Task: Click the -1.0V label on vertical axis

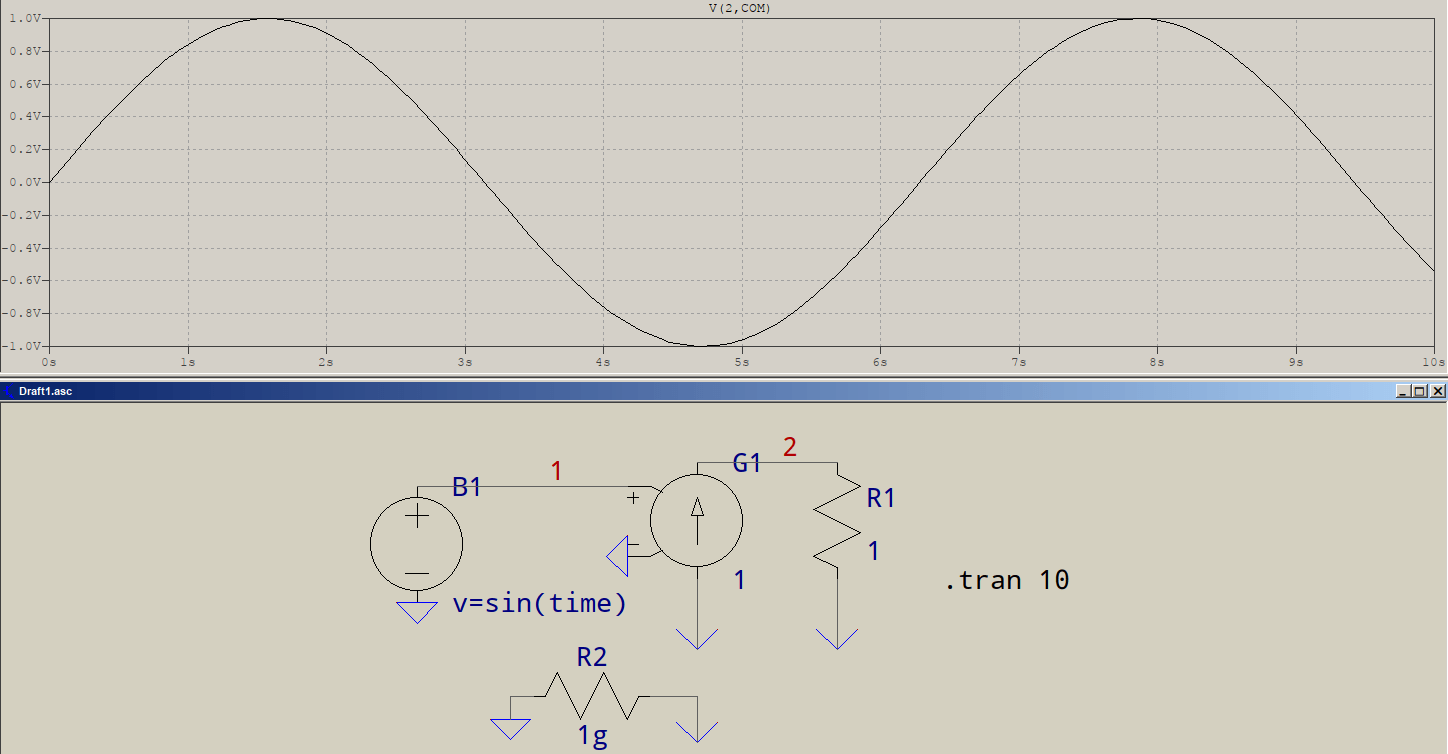Action: pos(24,346)
